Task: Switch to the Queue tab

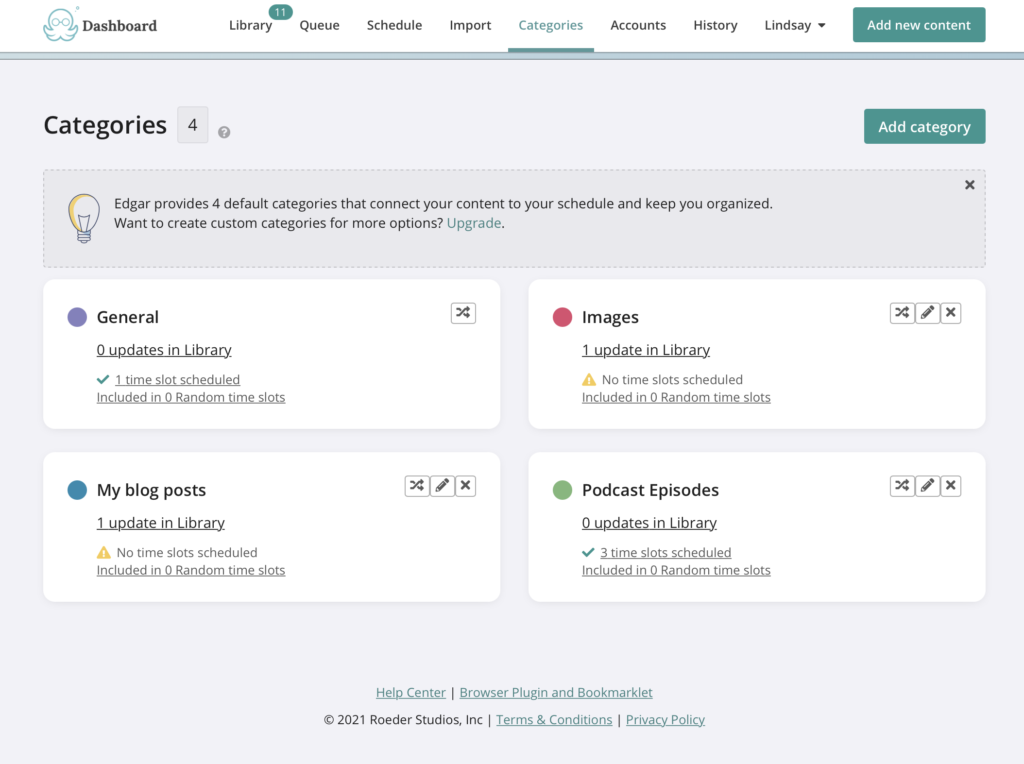Action: pos(319,25)
